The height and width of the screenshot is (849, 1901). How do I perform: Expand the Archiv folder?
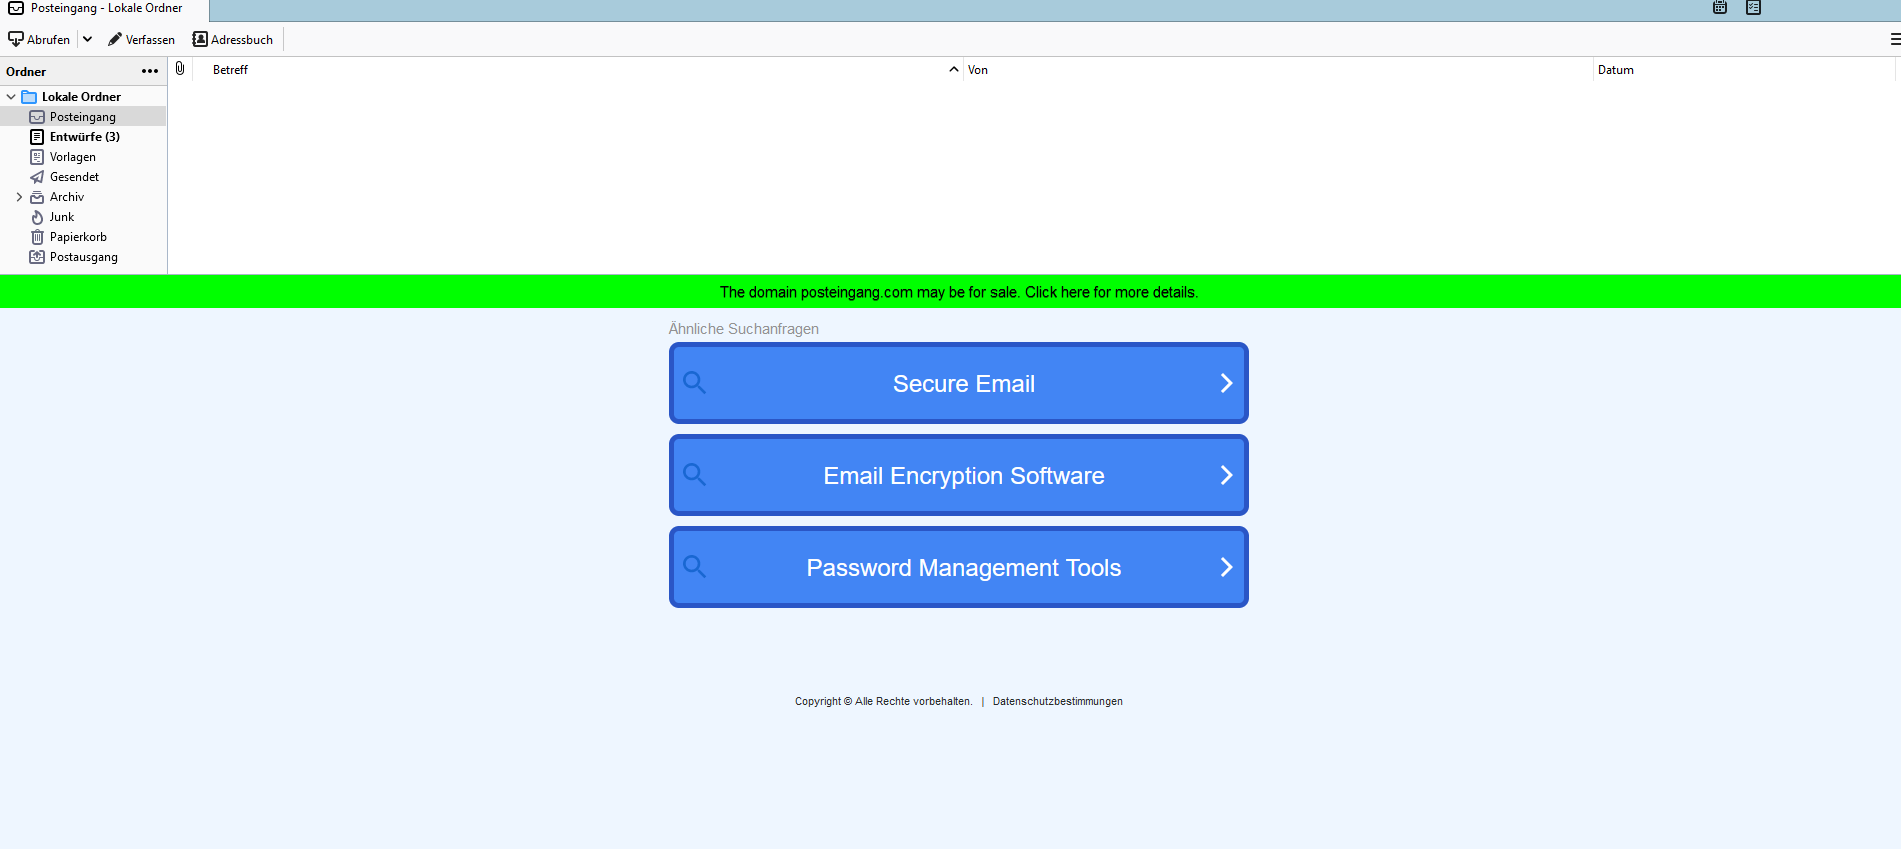click(19, 197)
